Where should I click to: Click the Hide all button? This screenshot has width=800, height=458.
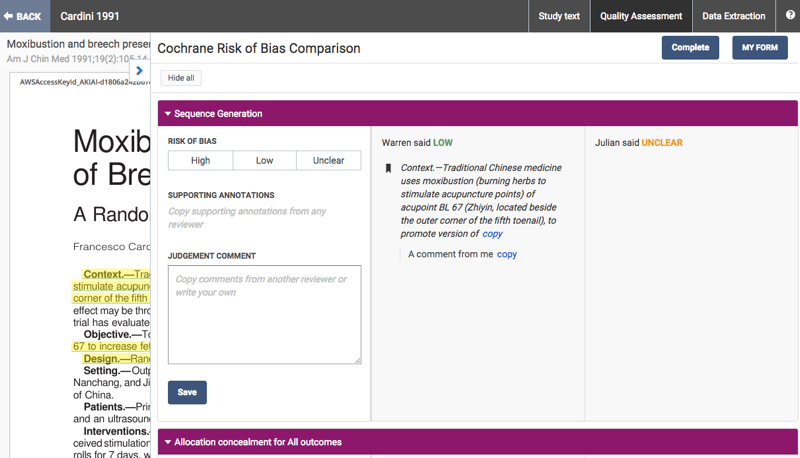[181, 78]
